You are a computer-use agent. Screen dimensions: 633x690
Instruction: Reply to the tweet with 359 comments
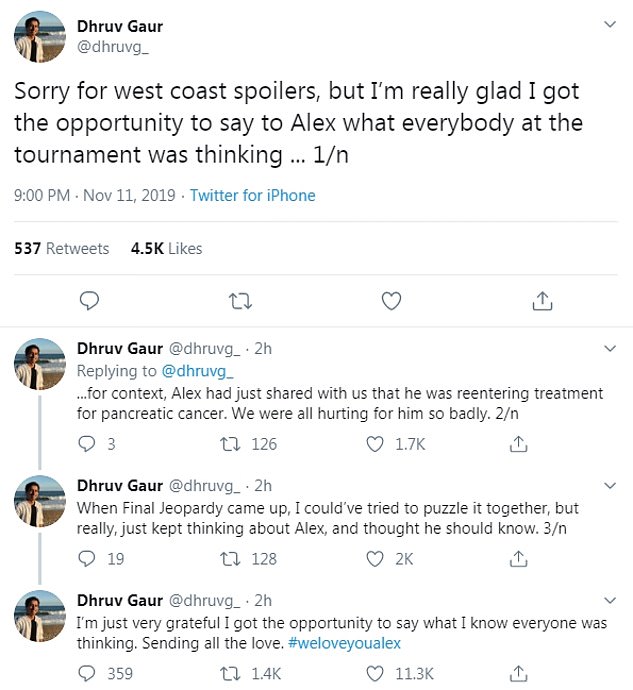pos(87,674)
